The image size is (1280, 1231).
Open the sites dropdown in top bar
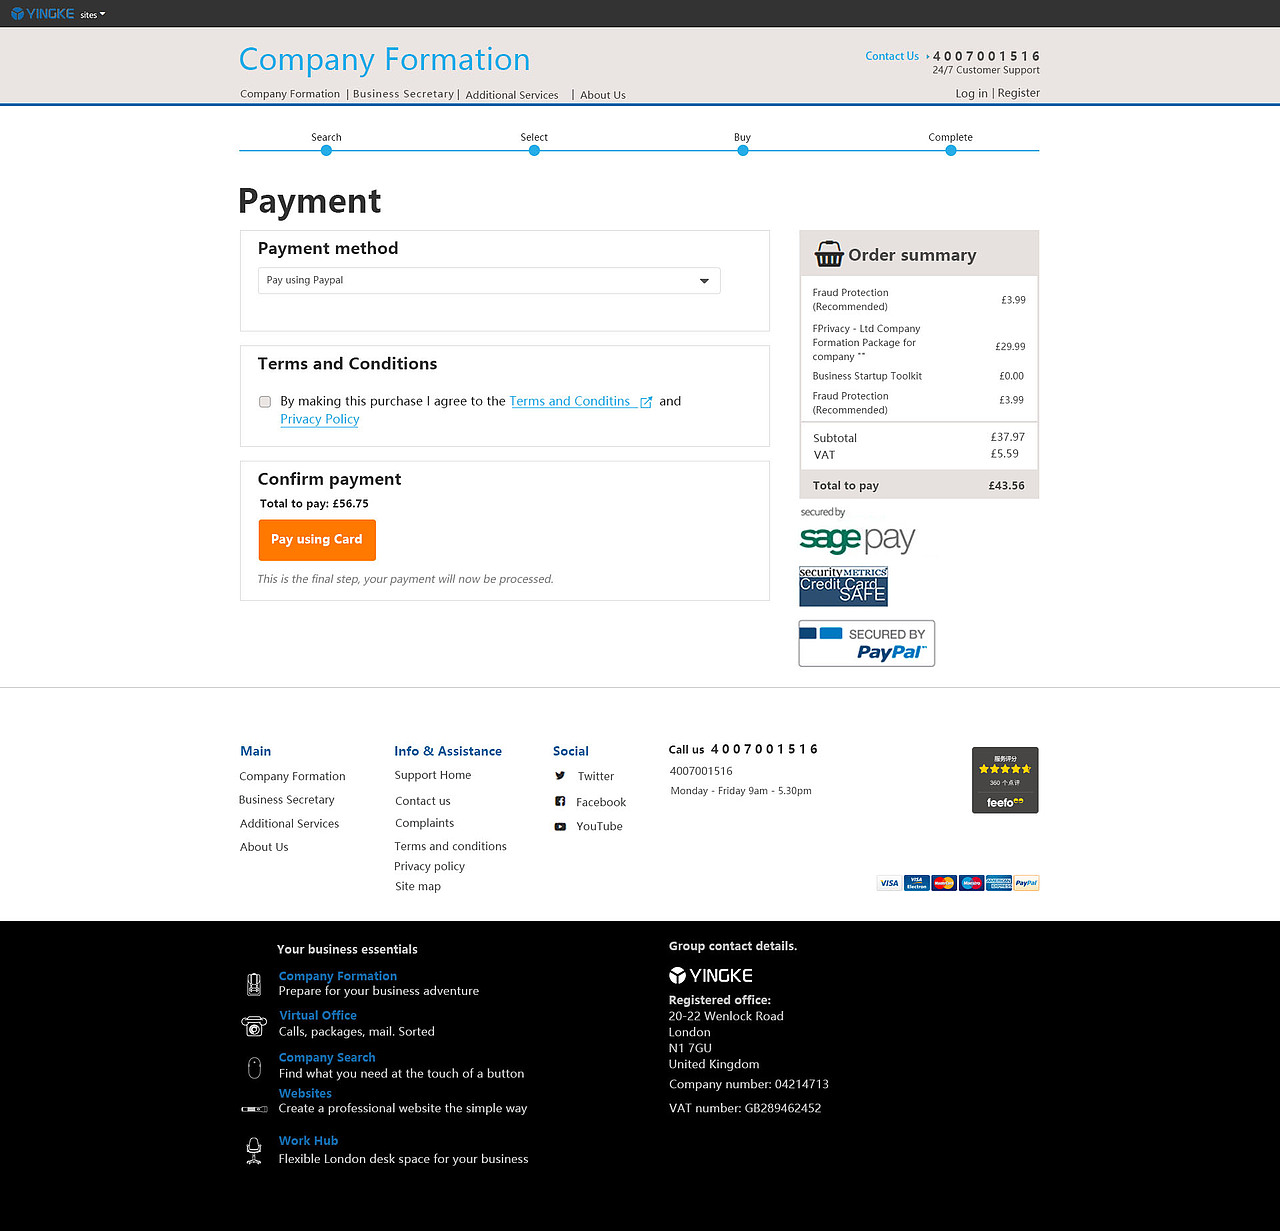click(92, 15)
